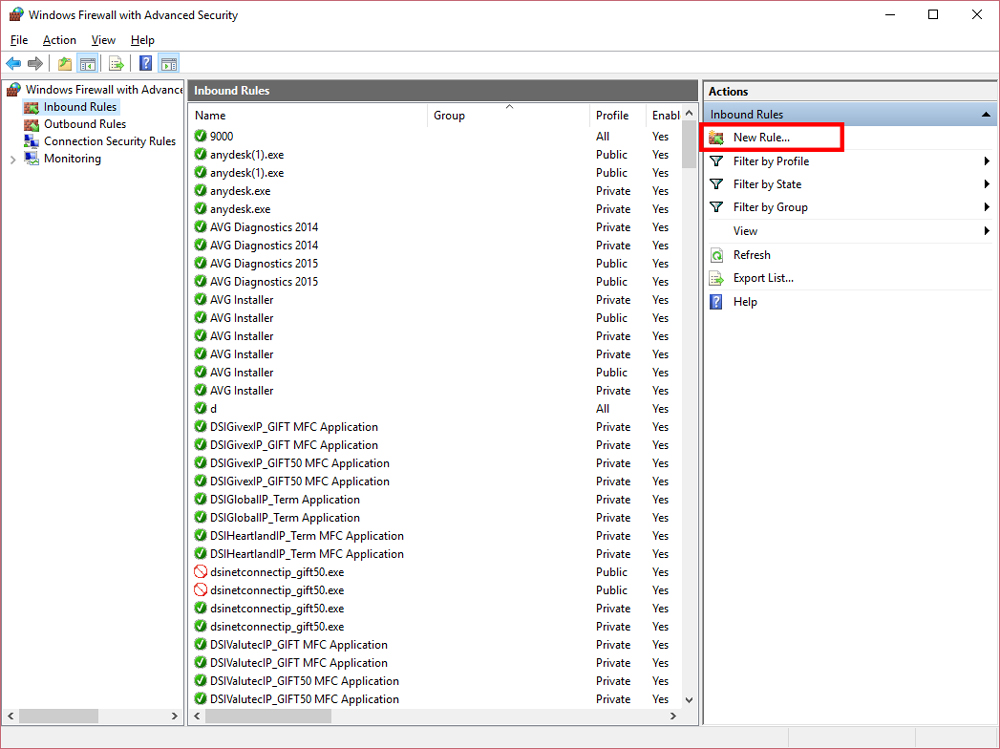The height and width of the screenshot is (749, 1000).
Task: Click the Up one level folder icon
Action: [x=64, y=63]
